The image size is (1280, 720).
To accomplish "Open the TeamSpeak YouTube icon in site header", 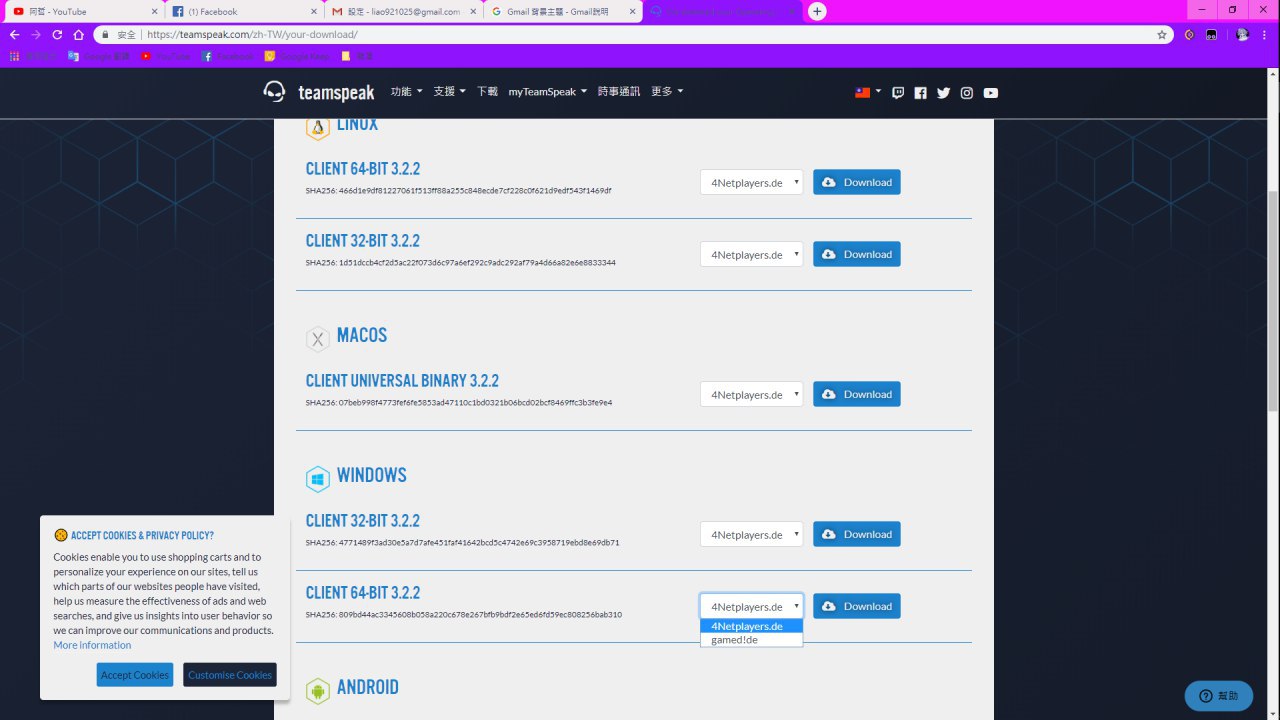I will tap(990, 93).
